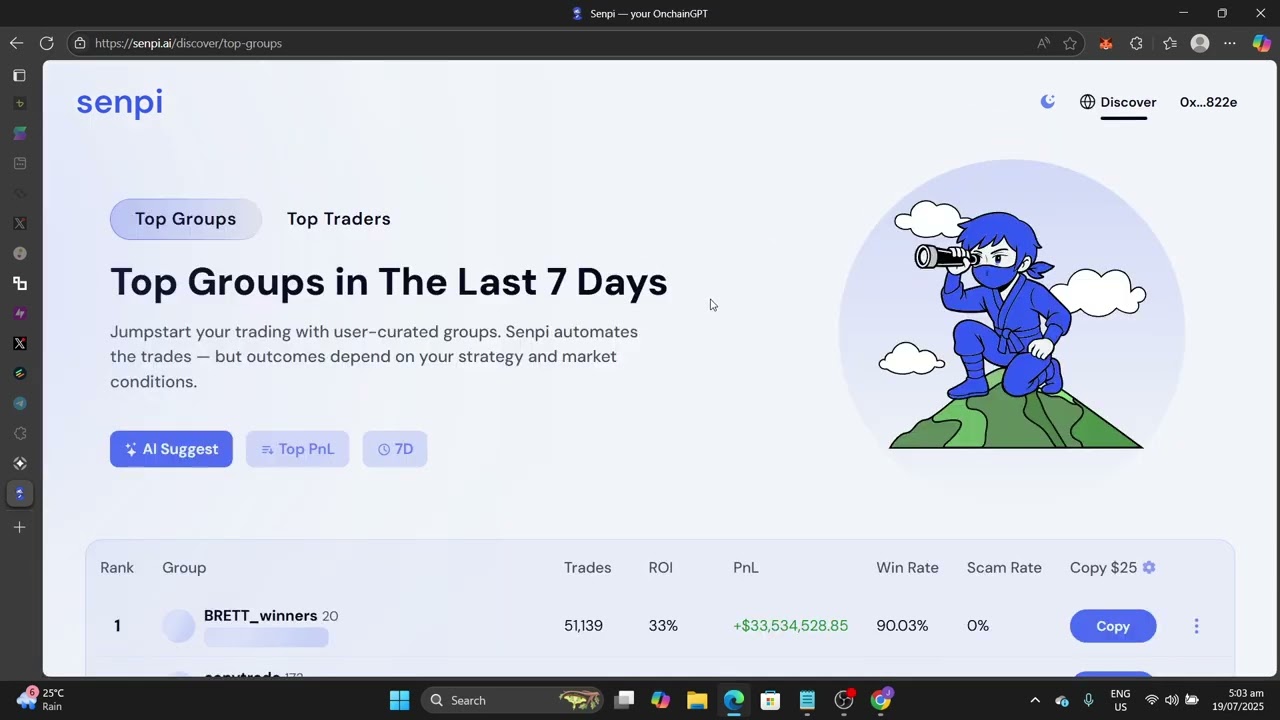Click the senpi logo

tap(119, 103)
